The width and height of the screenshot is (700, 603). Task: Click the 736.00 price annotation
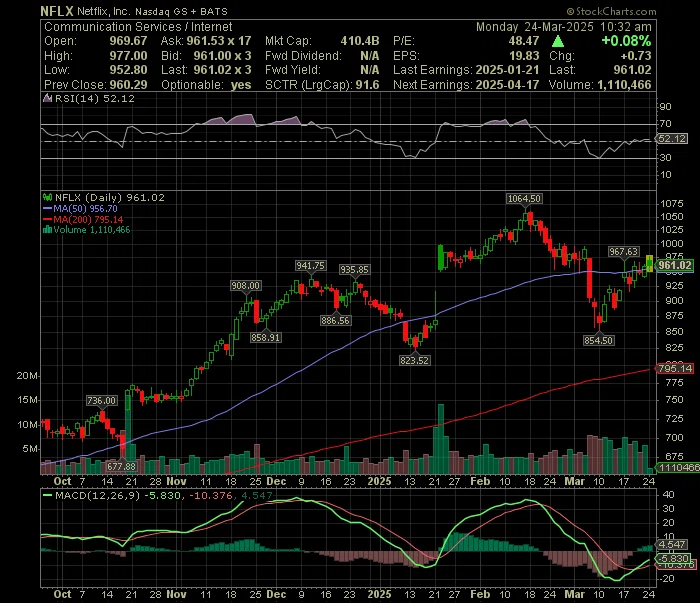tap(101, 400)
